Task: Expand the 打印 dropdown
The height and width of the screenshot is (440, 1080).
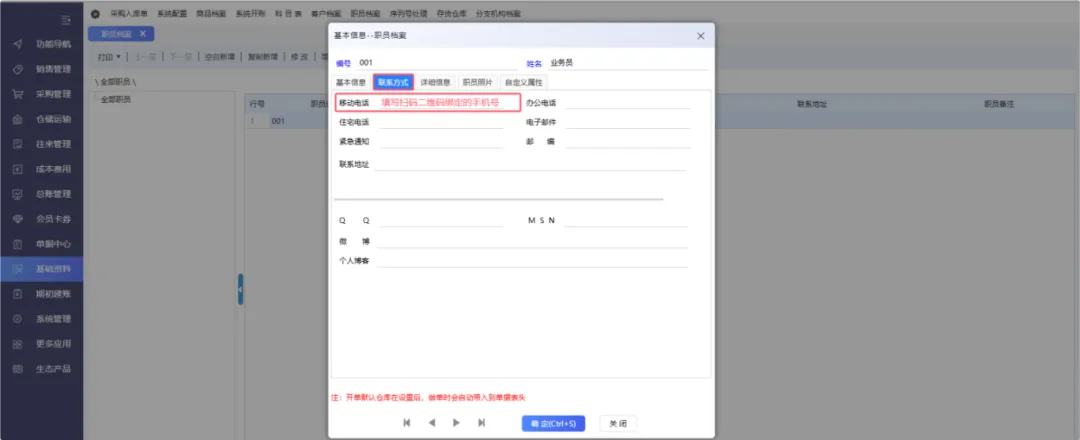Action: pos(110,57)
